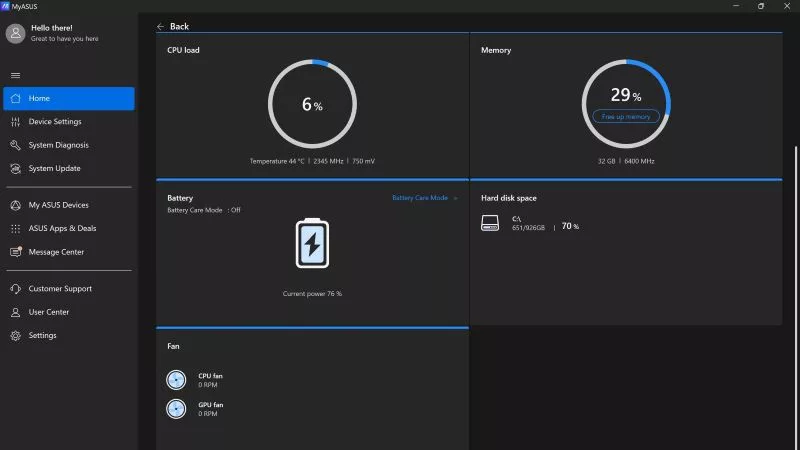Open the Battery Care Mode link
Image resolution: width=800 pixels, height=450 pixels.
424,198
